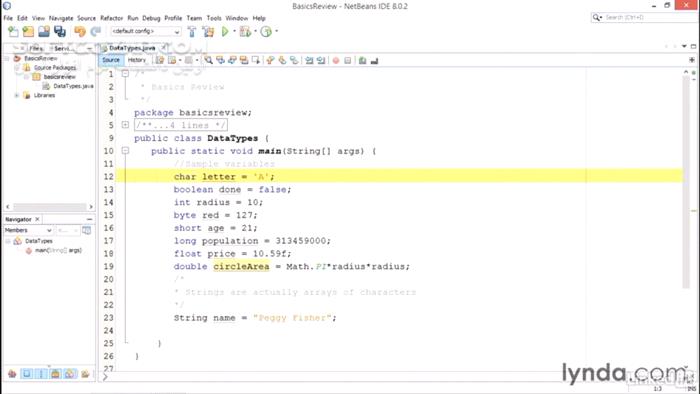The image size is (700, 394).
Task: Click the Build Project hammer icon
Action: [x=192, y=32]
